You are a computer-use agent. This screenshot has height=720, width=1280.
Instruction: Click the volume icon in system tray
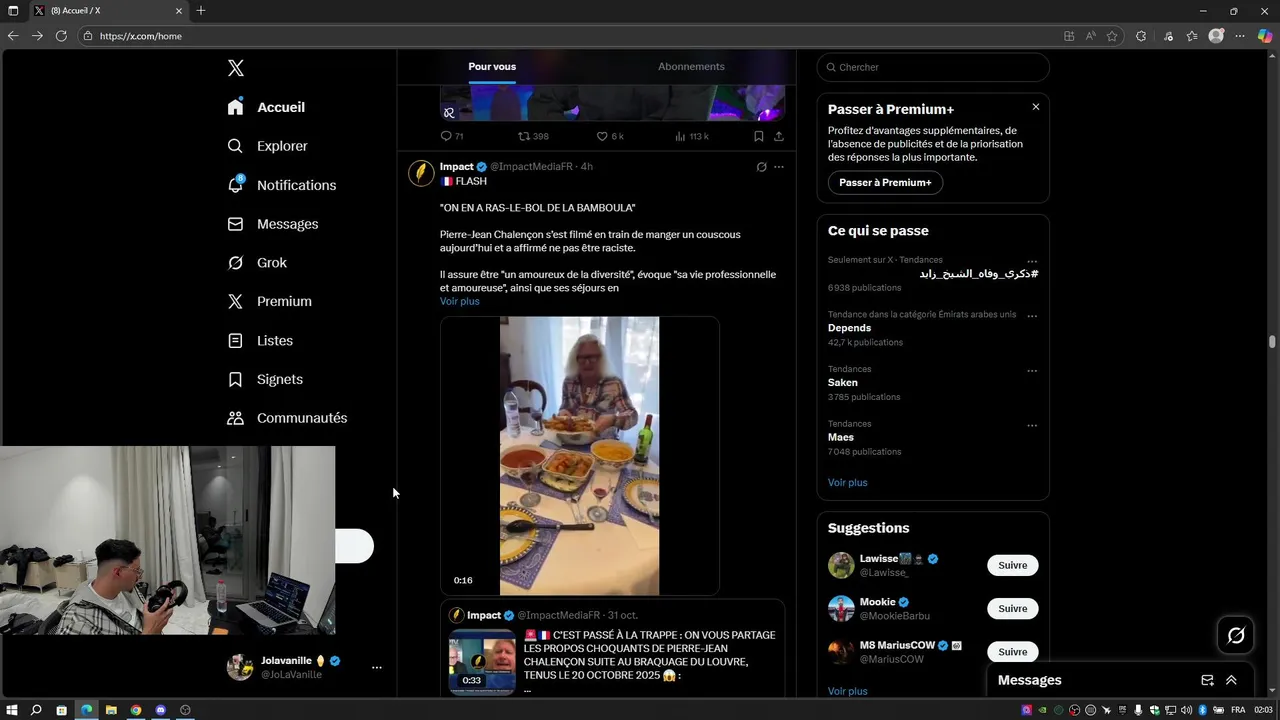coord(1185,710)
